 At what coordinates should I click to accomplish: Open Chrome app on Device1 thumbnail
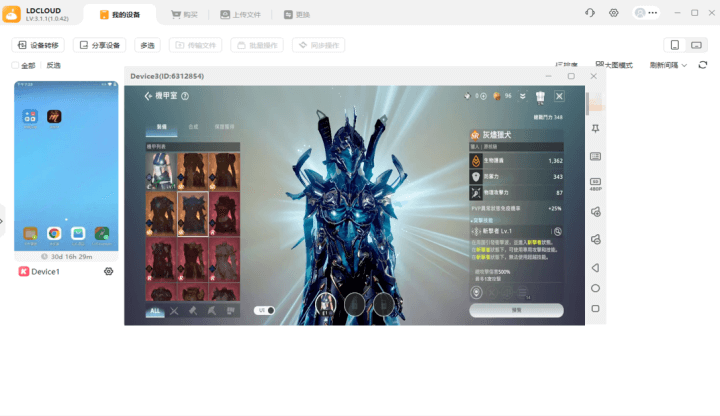click(54, 233)
